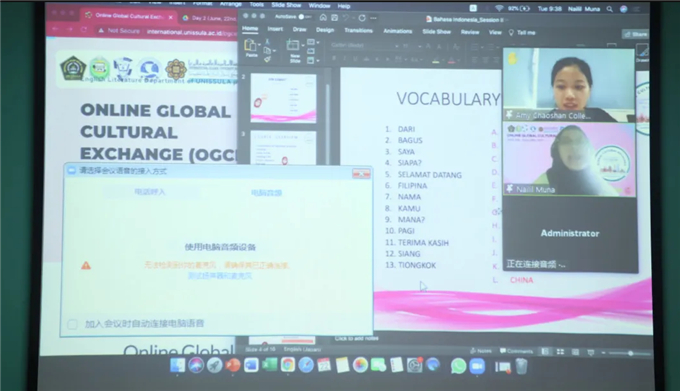
Task: Adjust the zoom slider handle
Action: (631, 353)
